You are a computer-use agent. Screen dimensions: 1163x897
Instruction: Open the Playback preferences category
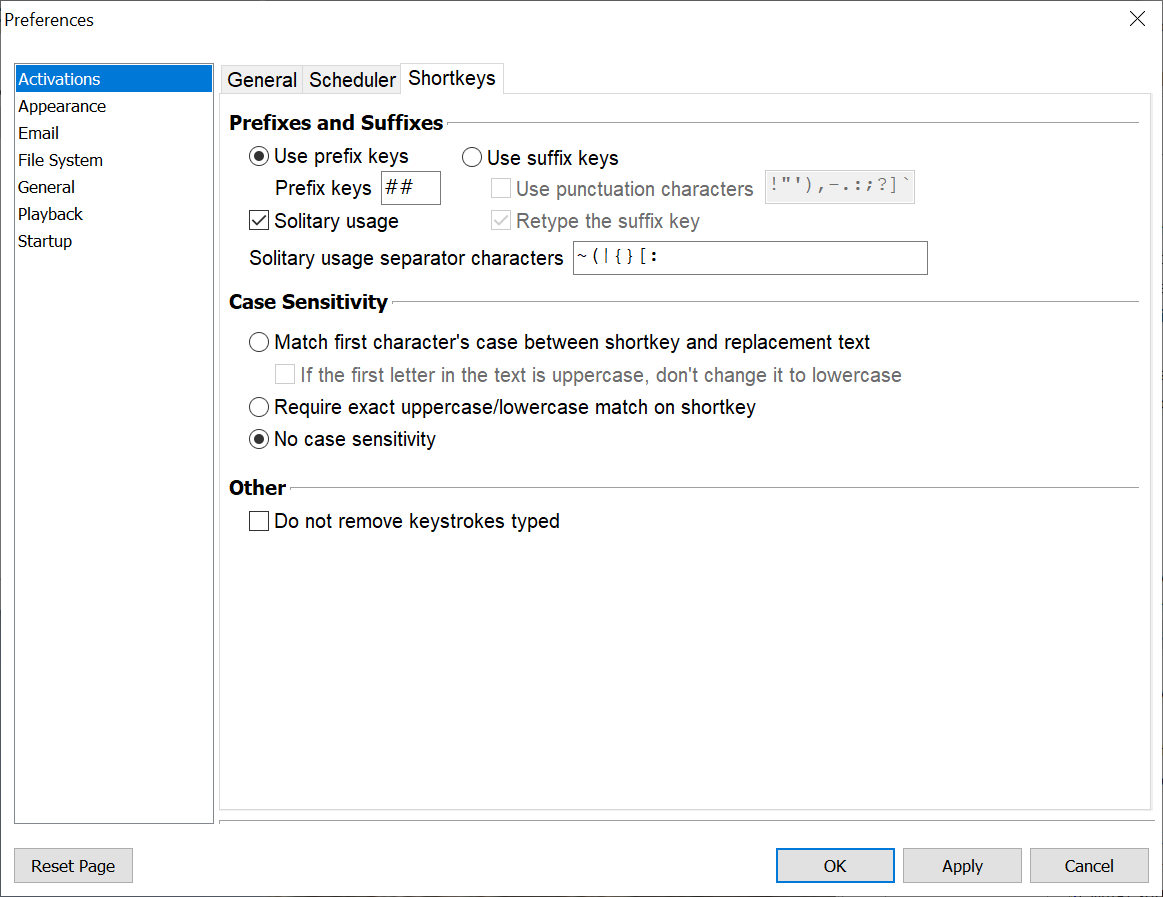[x=50, y=214]
